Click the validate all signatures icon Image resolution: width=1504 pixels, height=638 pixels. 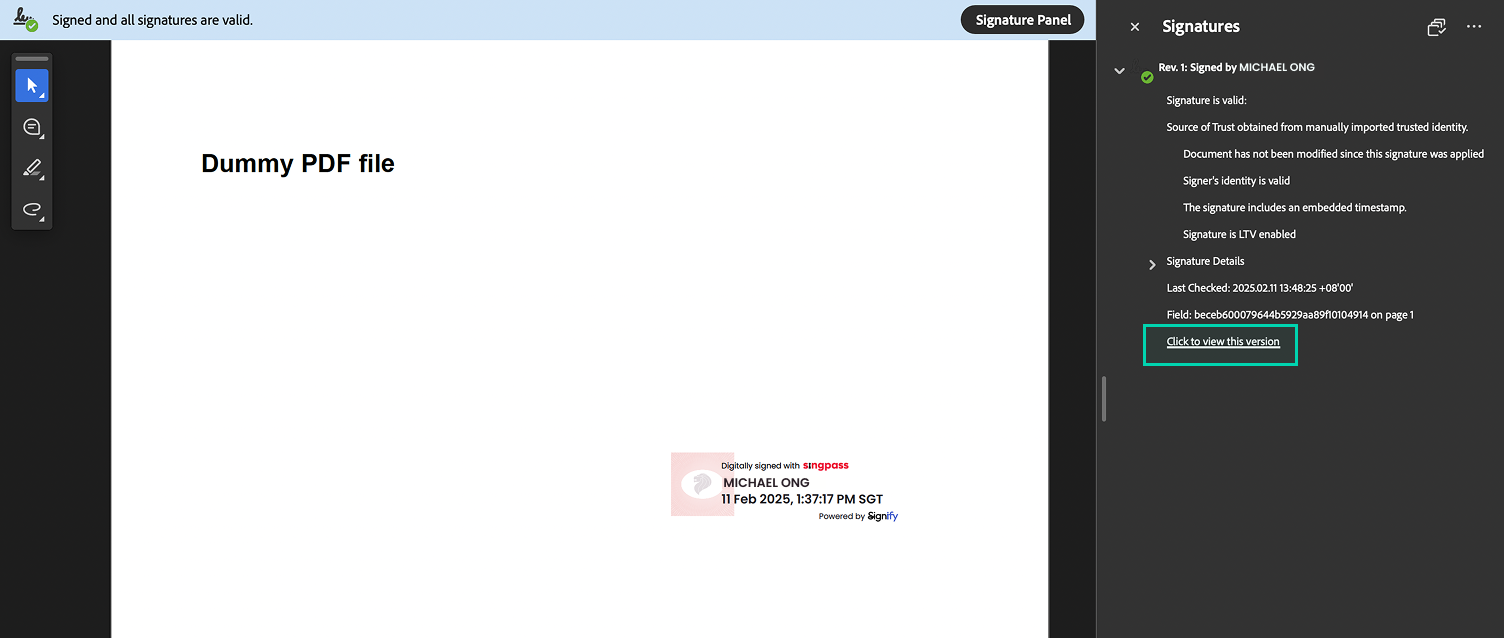tap(1436, 27)
